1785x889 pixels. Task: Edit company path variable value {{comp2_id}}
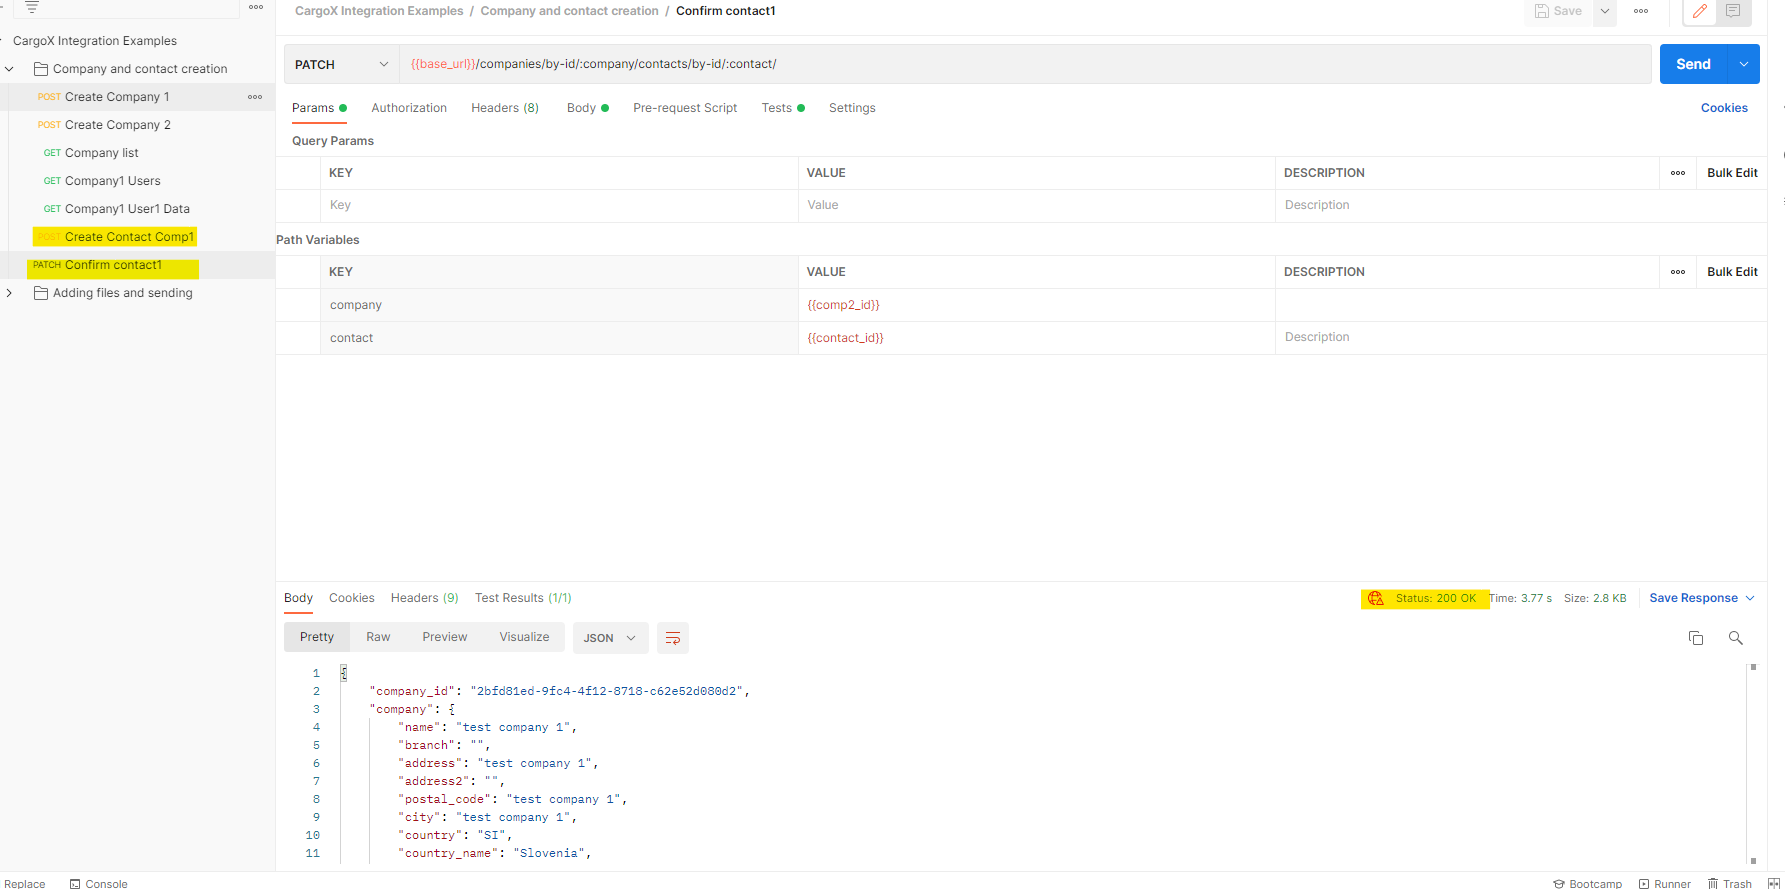click(x=1037, y=305)
